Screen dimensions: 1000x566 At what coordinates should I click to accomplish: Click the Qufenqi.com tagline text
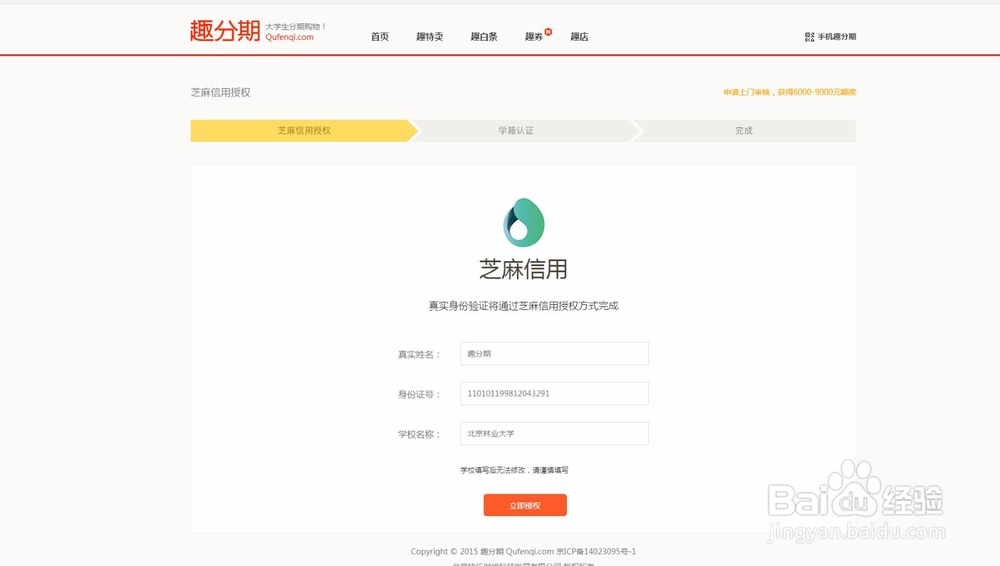pos(290,38)
